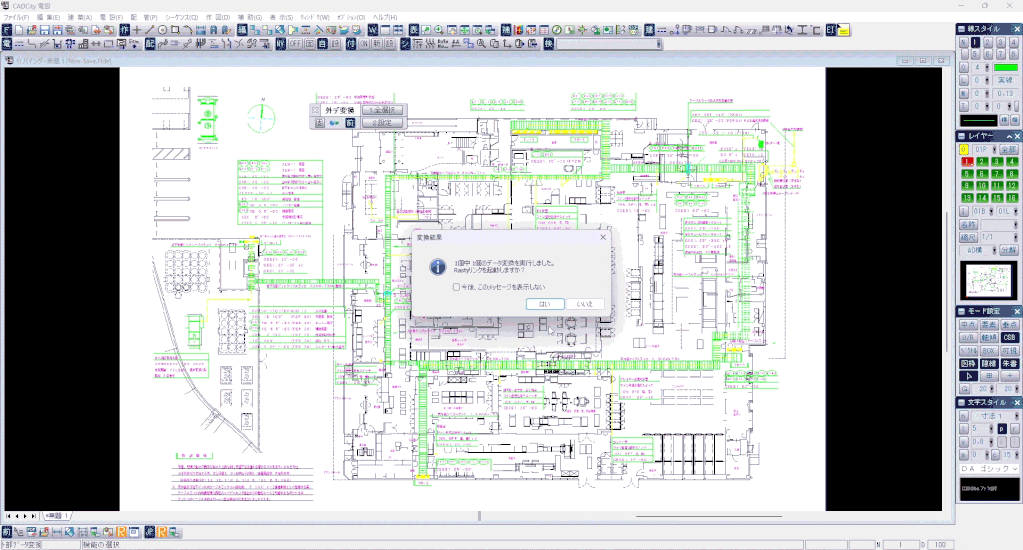Click the zoom in magnifier icon
The width and height of the screenshot is (1023, 550).
(438, 30)
